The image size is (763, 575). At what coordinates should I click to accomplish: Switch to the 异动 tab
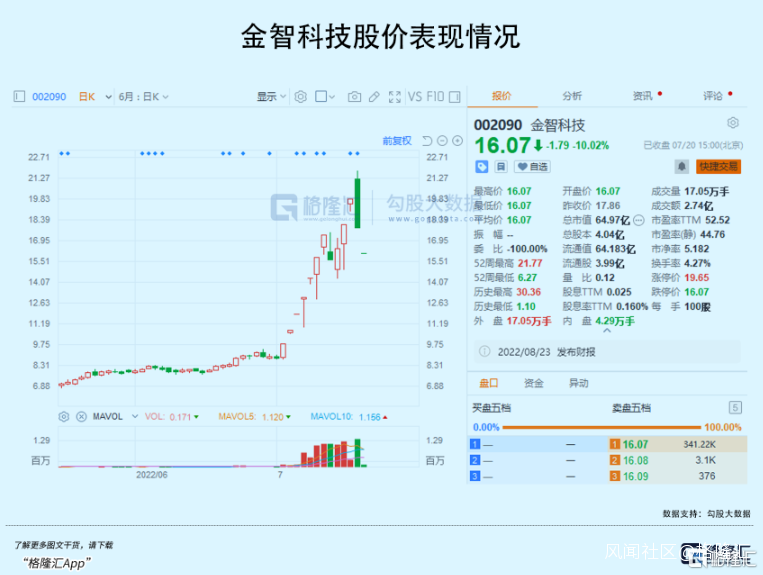point(579,383)
